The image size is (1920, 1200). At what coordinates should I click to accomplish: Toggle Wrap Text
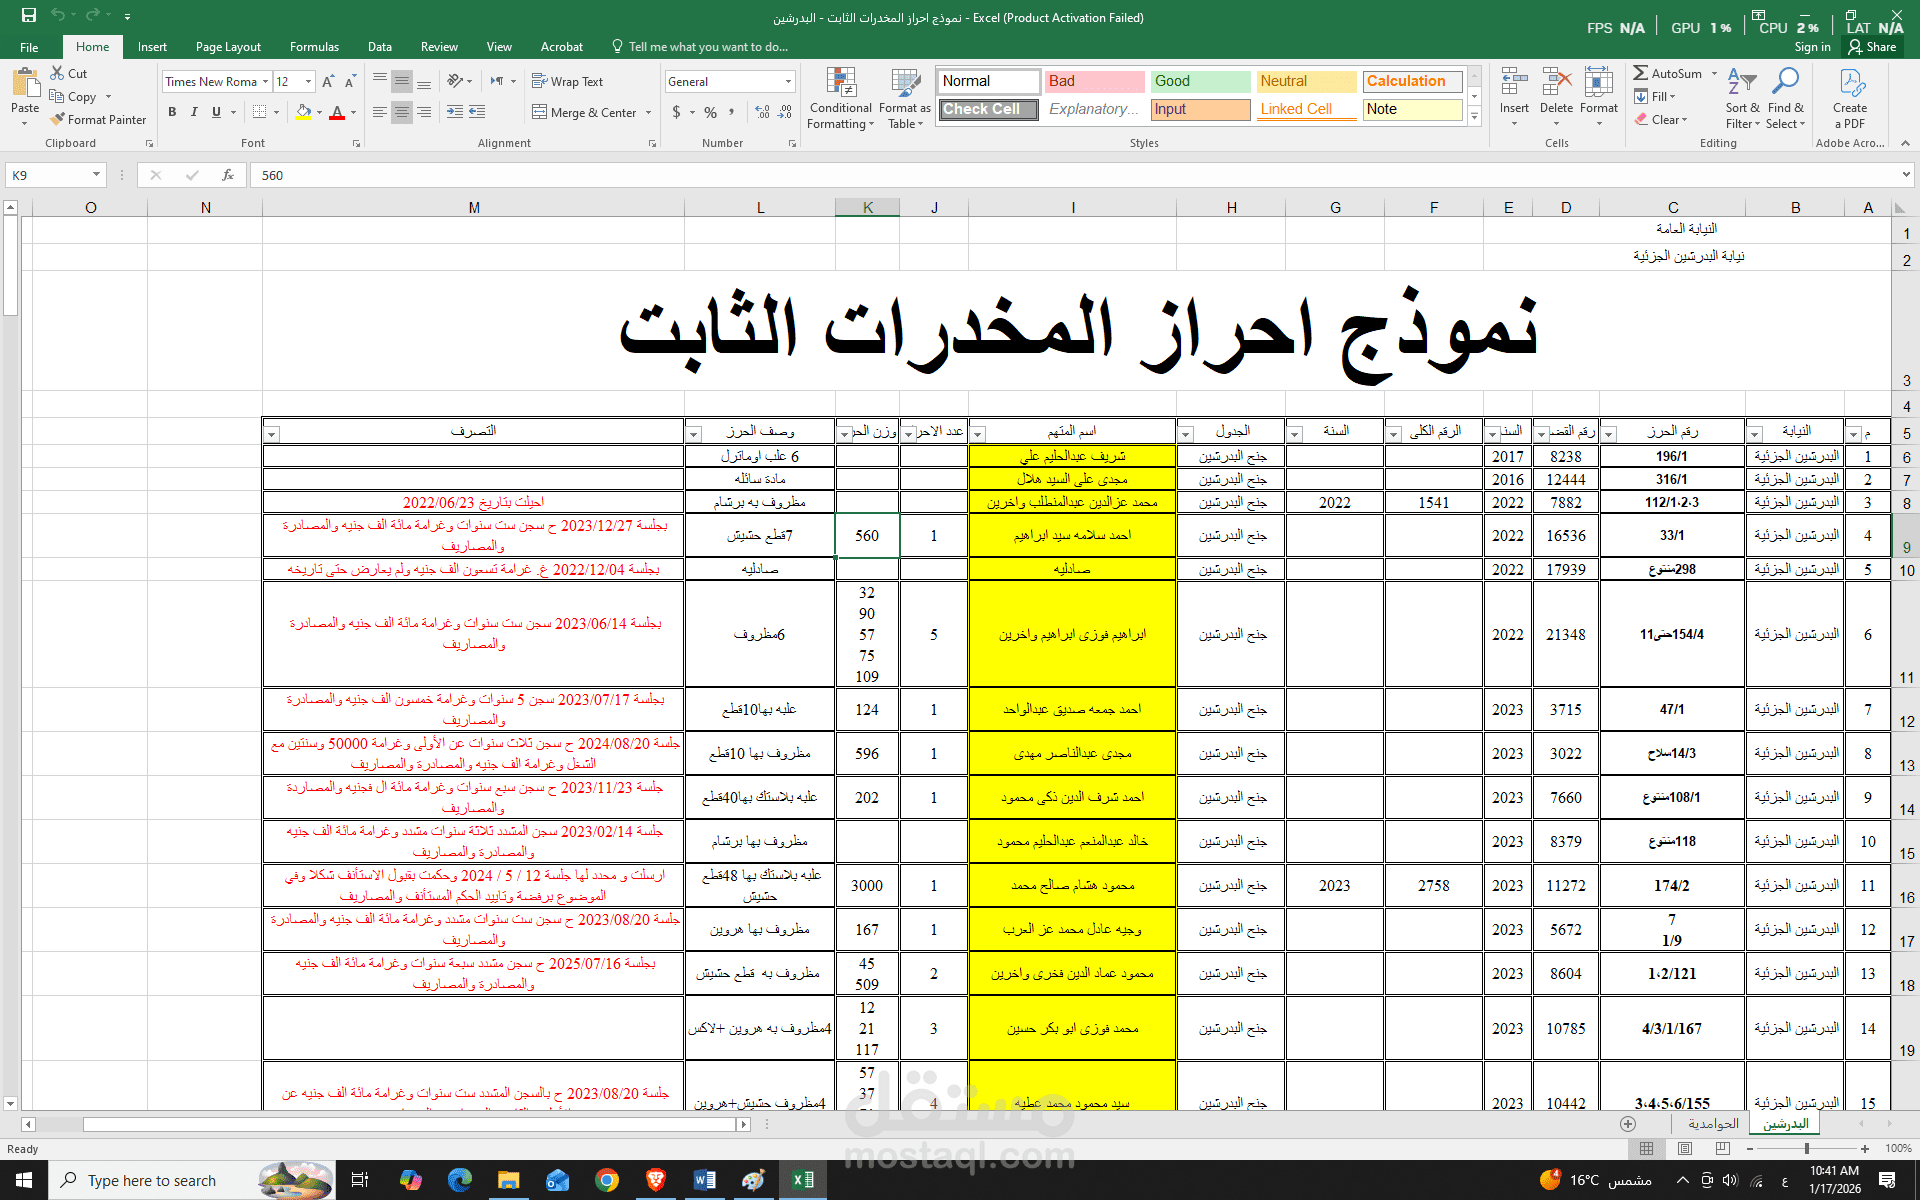(567, 82)
